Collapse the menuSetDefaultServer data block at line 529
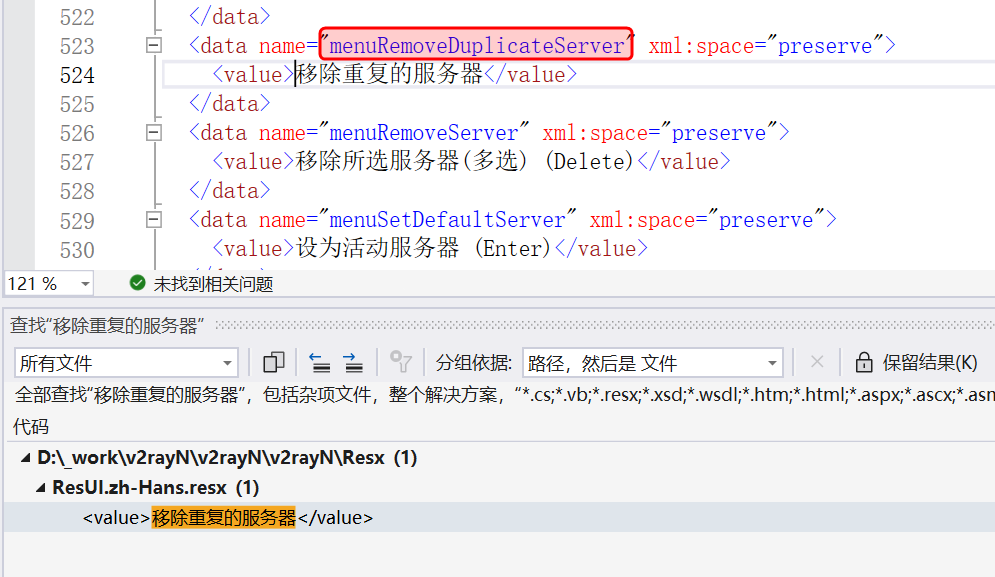 point(153,220)
